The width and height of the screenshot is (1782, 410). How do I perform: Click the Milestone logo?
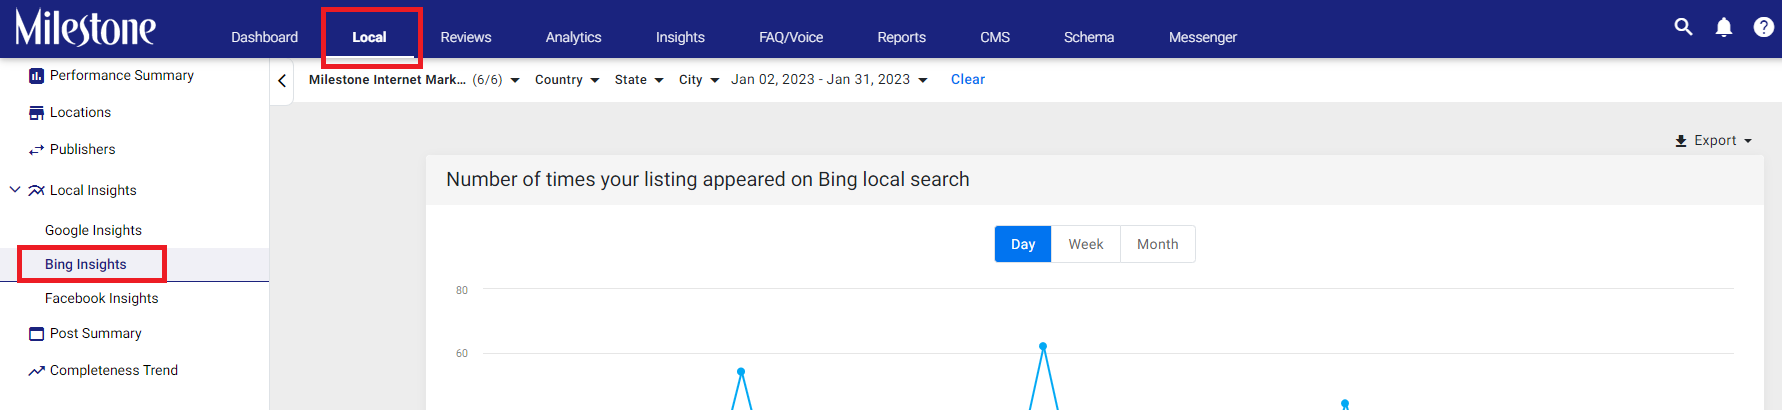[85, 28]
